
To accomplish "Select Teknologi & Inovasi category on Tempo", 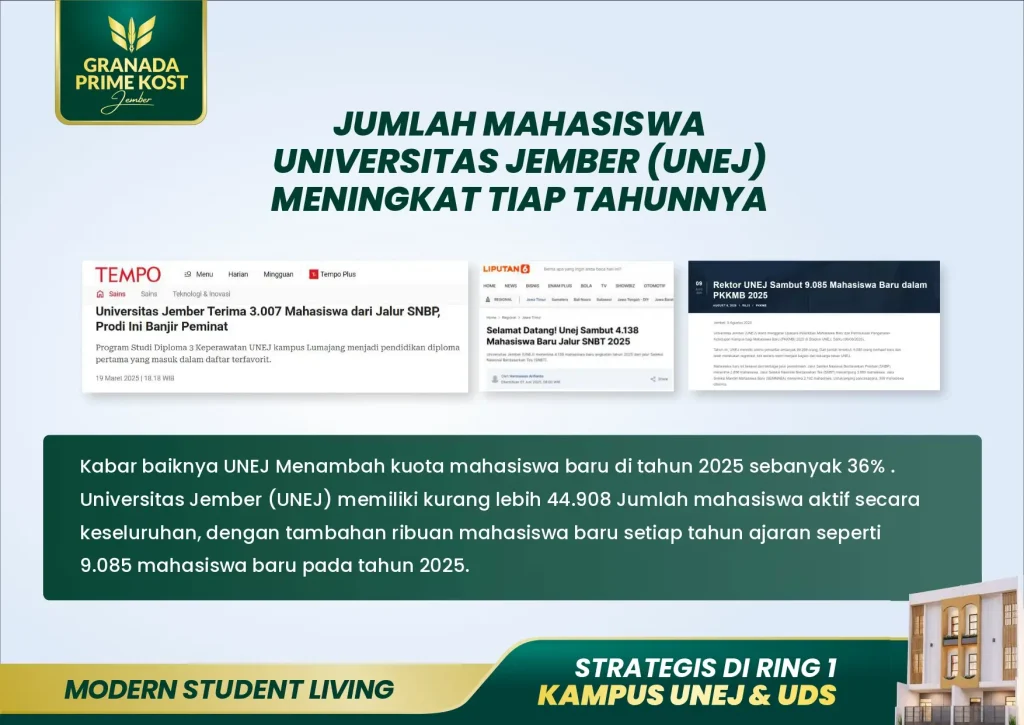I will (202, 294).
